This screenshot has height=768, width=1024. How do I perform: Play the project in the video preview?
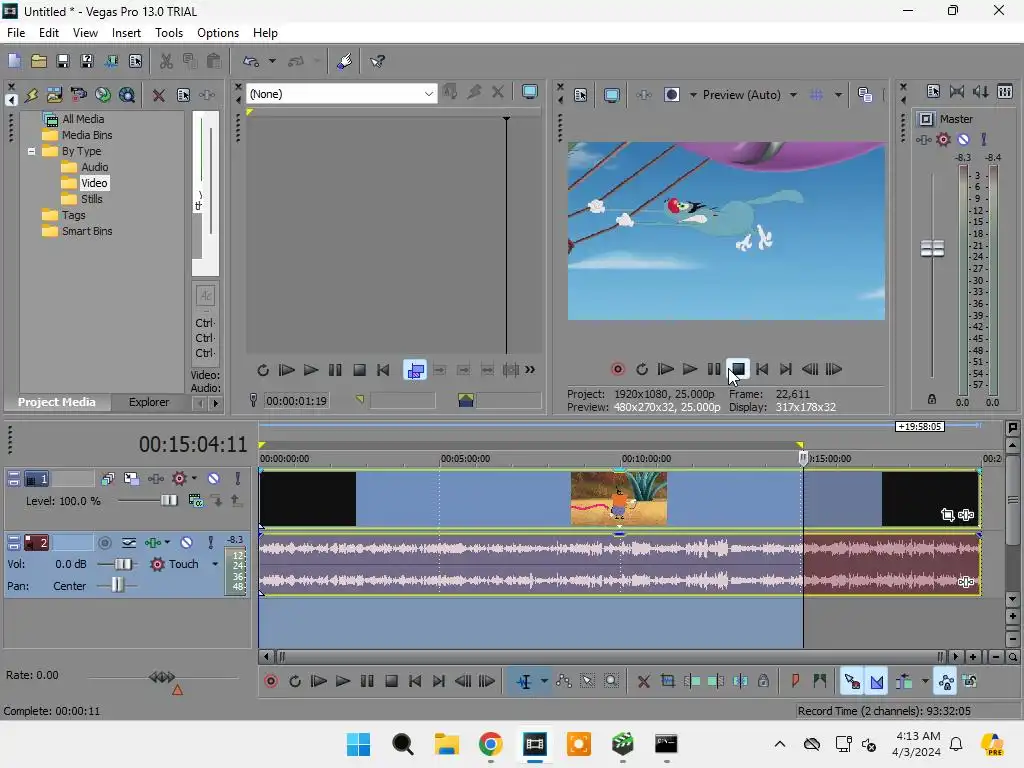690,370
